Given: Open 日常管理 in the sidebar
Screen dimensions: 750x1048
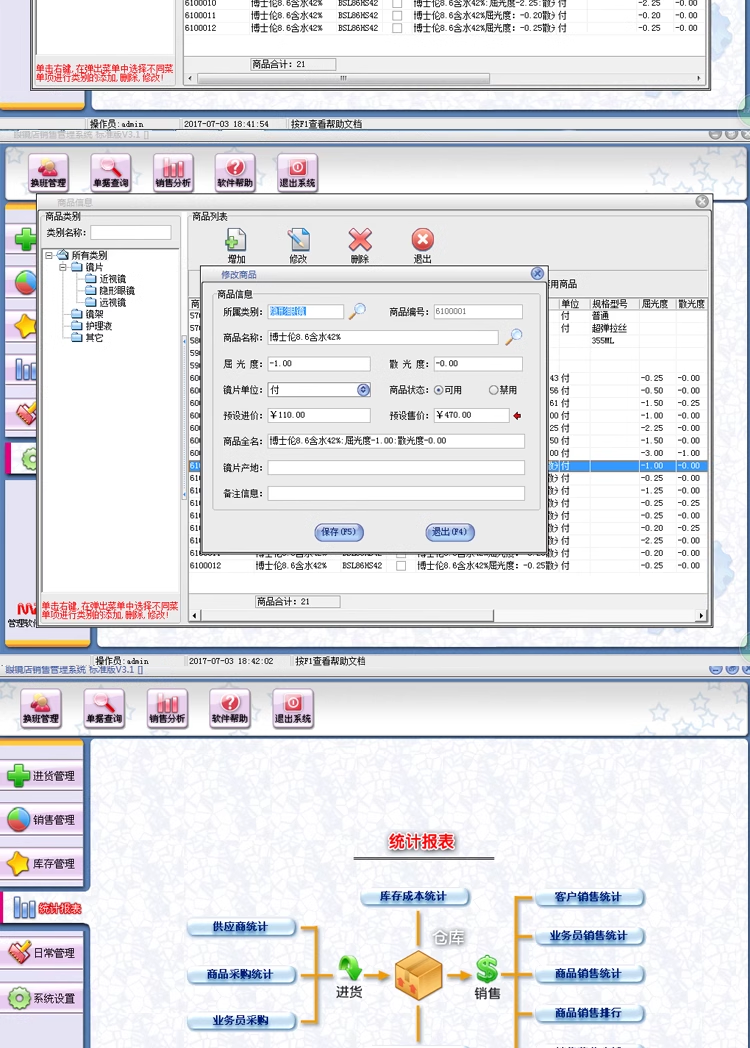Looking at the screenshot, I should coord(41,953).
